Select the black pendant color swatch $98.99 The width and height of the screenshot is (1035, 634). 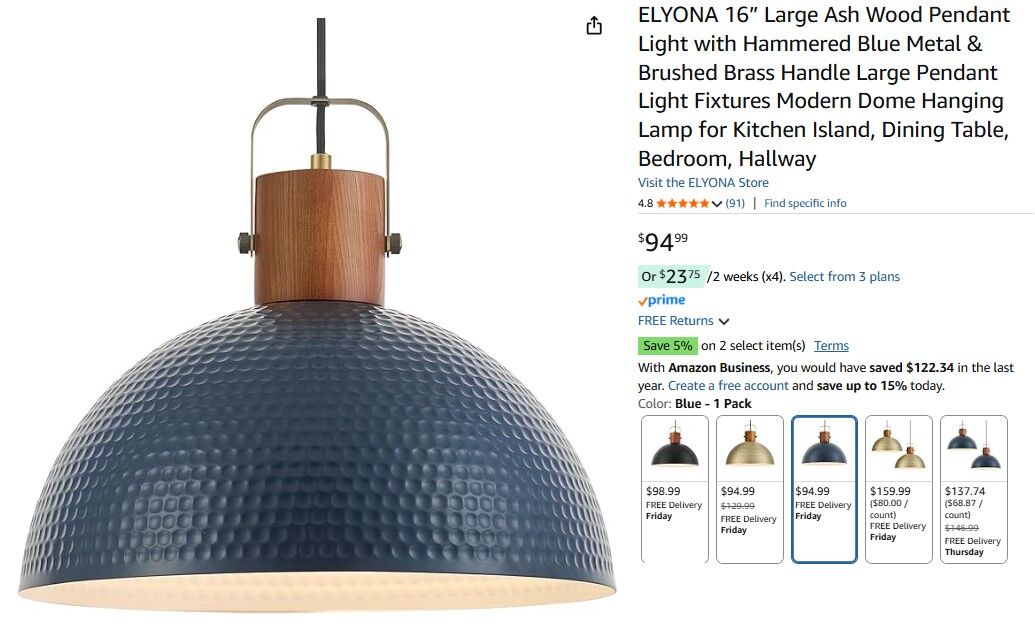coord(675,489)
